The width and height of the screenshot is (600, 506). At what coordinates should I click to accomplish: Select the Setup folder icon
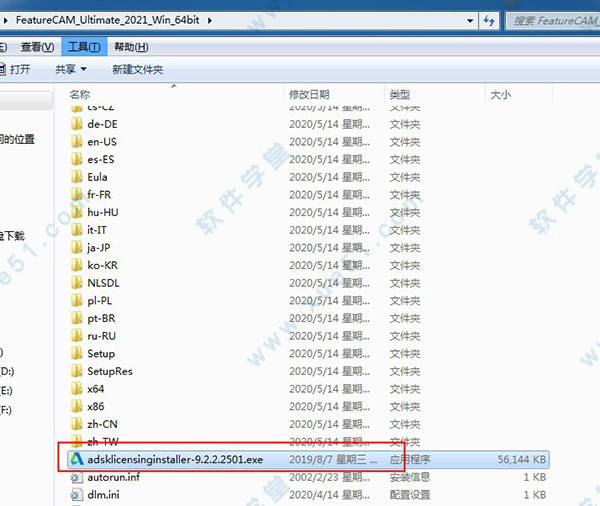coord(77,353)
